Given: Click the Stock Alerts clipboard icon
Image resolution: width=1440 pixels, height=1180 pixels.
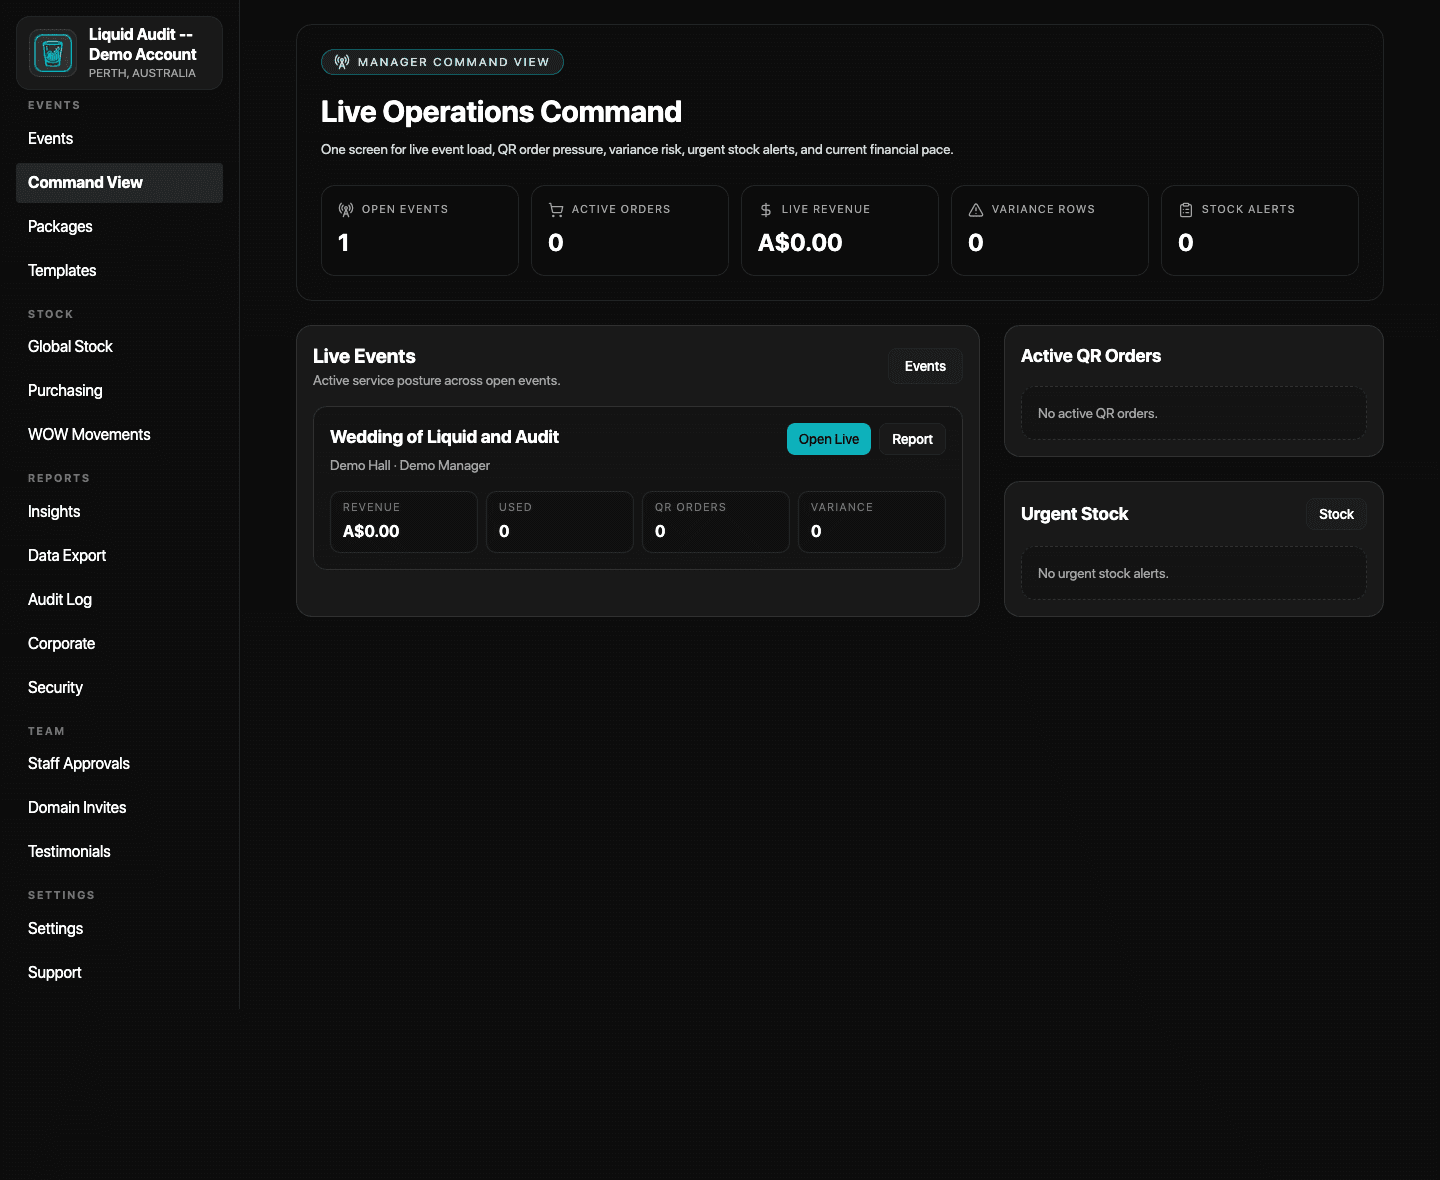Looking at the screenshot, I should (x=1186, y=210).
